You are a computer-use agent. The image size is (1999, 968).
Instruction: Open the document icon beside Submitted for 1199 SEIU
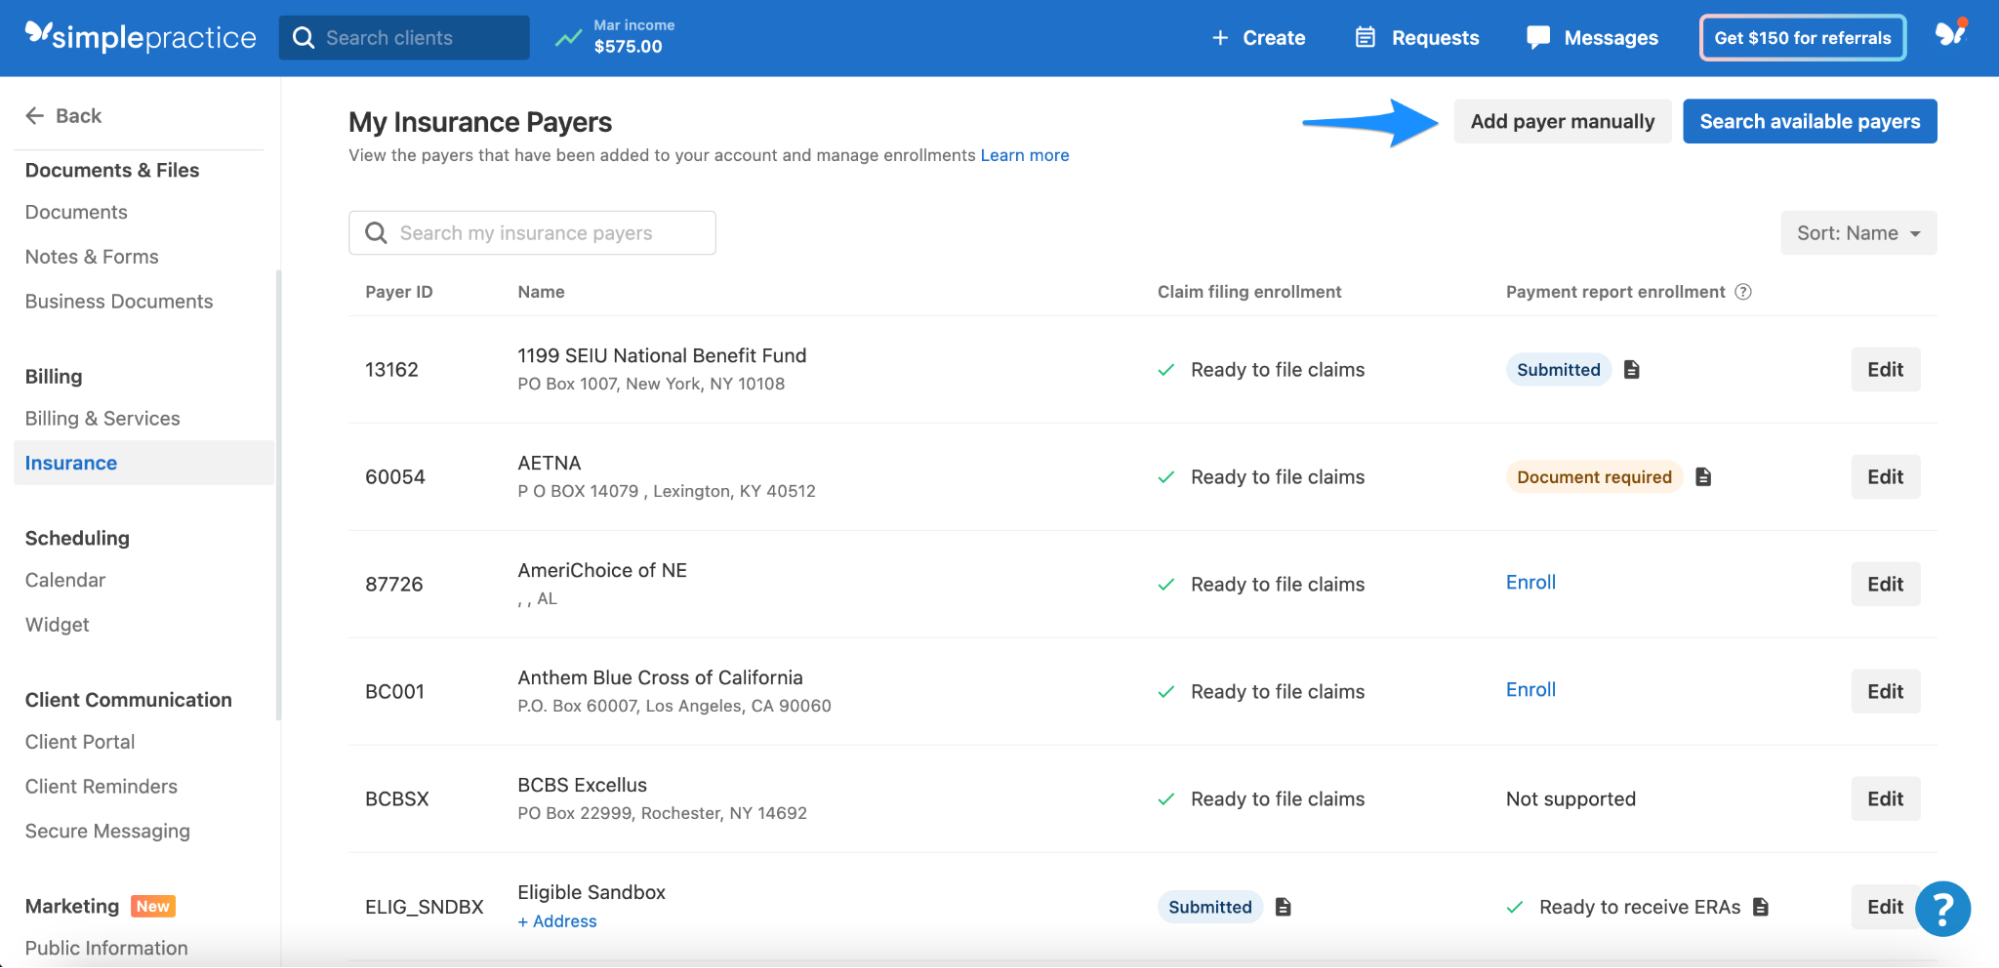pos(1631,369)
